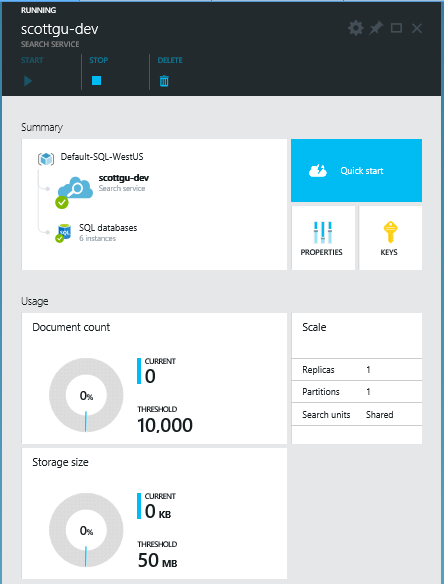Click the Start play icon

(x=28, y=81)
